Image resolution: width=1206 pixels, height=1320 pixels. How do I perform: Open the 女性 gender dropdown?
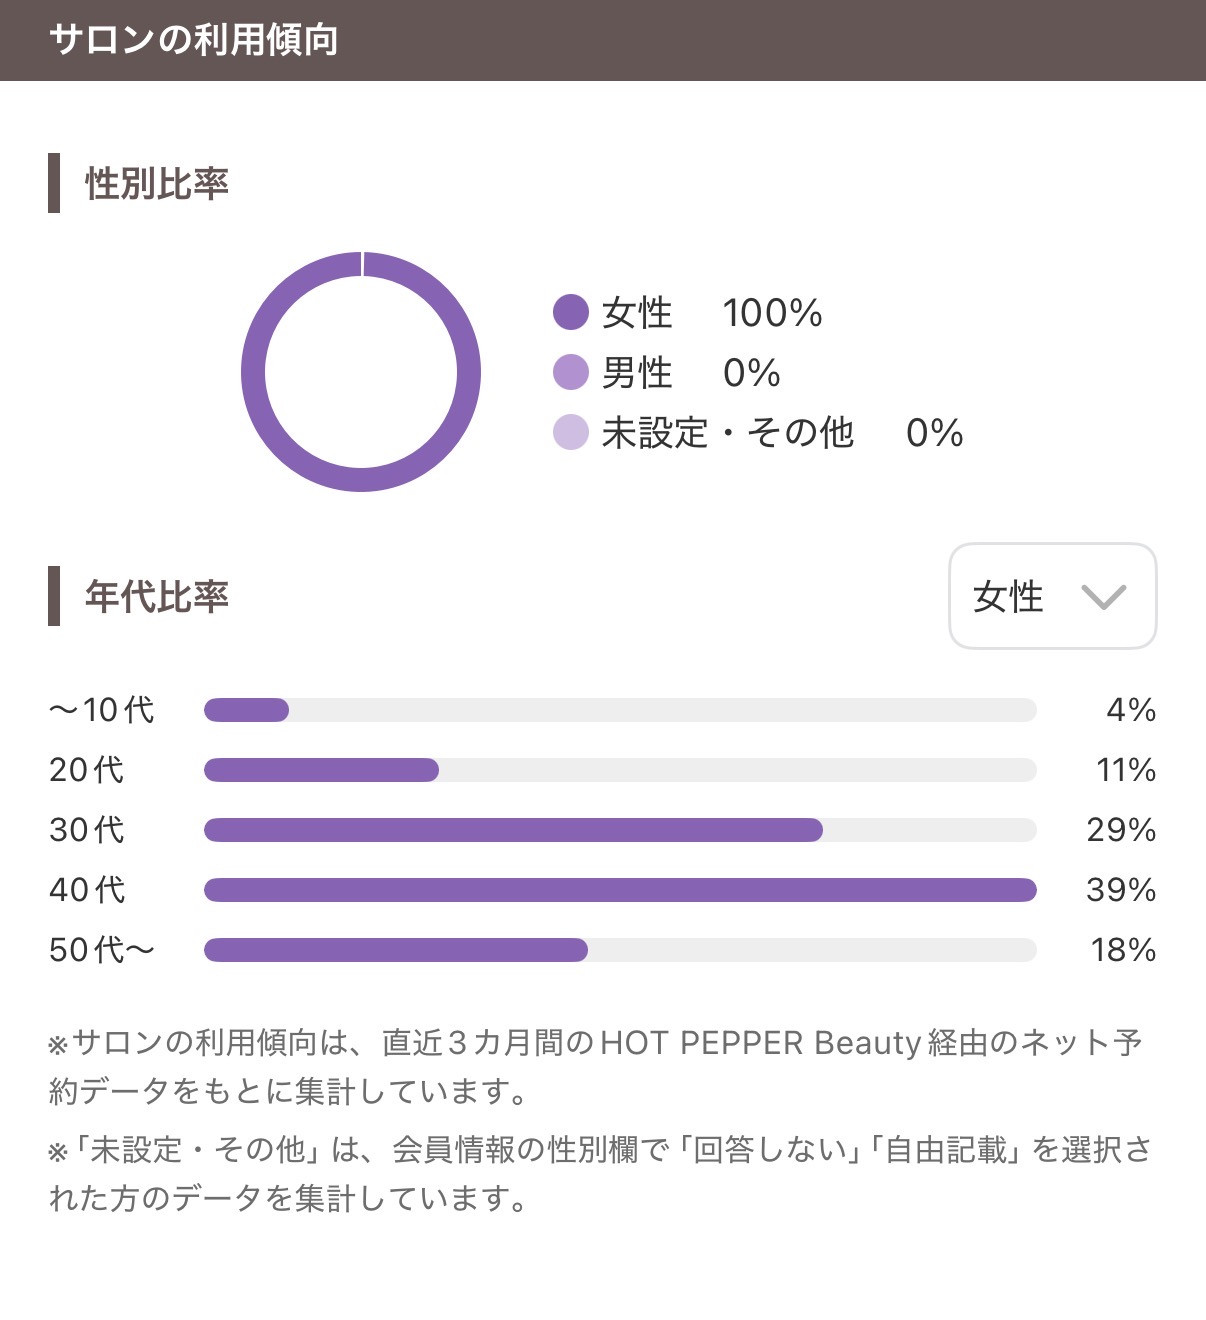(1051, 596)
